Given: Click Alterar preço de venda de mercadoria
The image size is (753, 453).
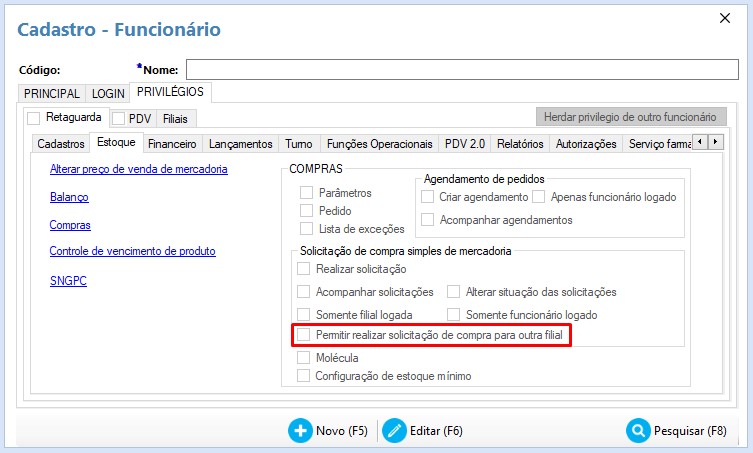Looking at the screenshot, I should [x=138, y=169].
